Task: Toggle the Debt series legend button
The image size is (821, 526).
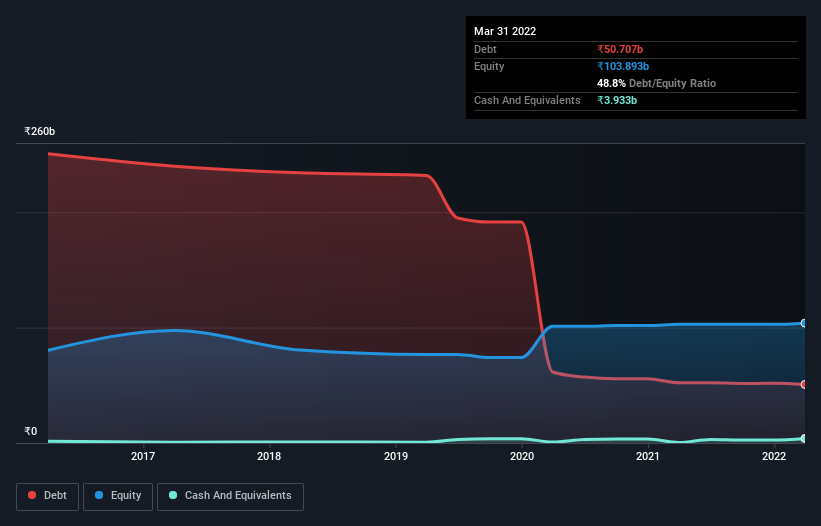Action: pos(48,496)
